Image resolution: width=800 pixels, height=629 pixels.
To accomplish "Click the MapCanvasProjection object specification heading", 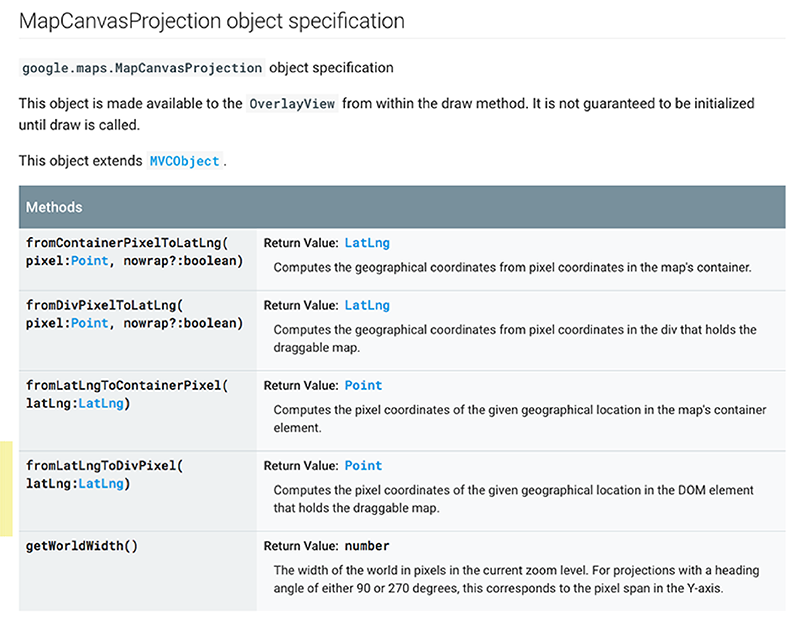I will pos(212,21).
